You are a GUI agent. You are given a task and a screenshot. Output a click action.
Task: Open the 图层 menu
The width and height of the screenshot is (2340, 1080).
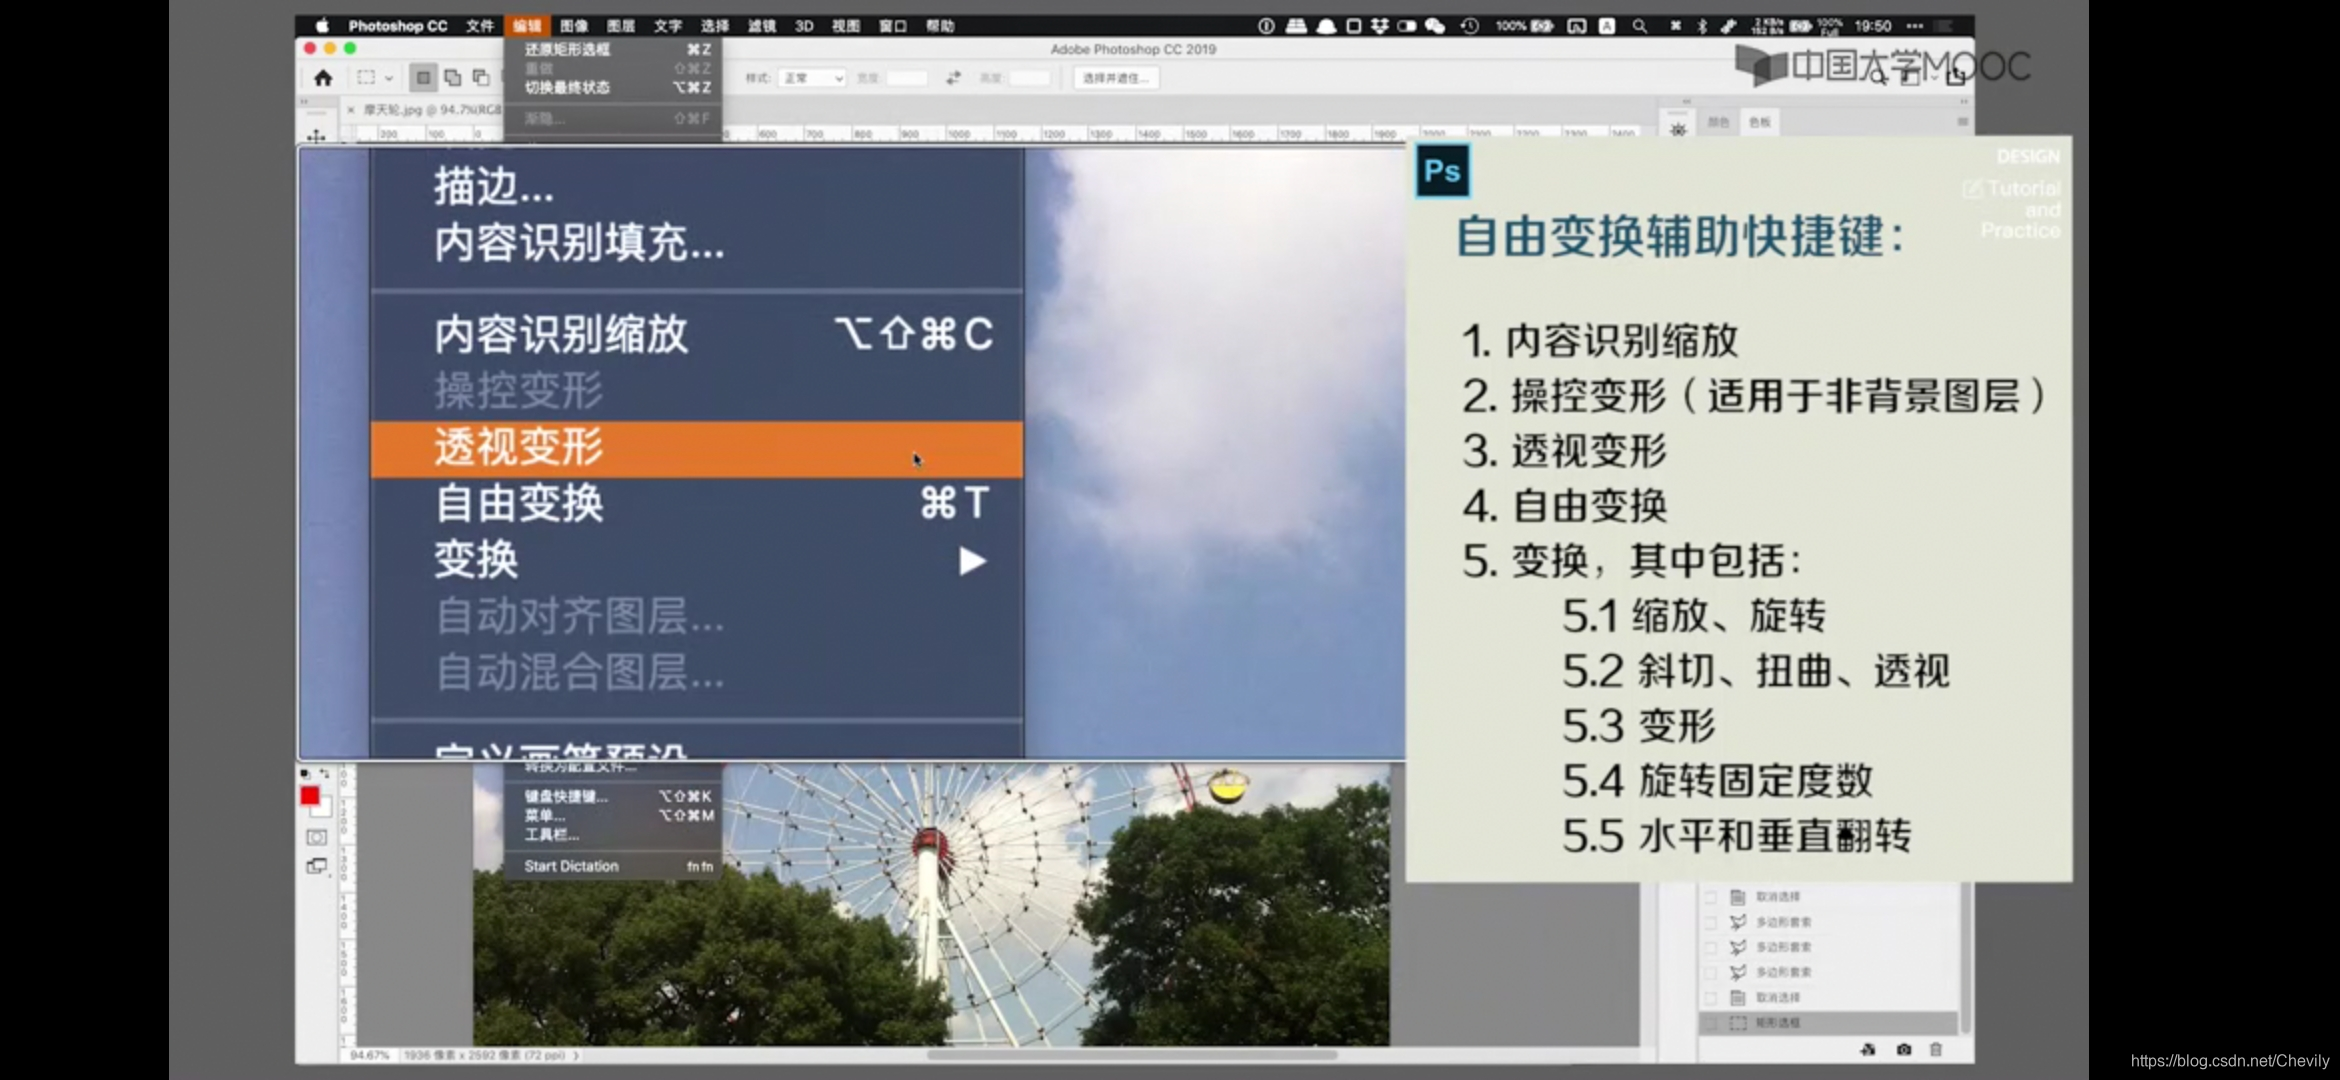point(621,26)
